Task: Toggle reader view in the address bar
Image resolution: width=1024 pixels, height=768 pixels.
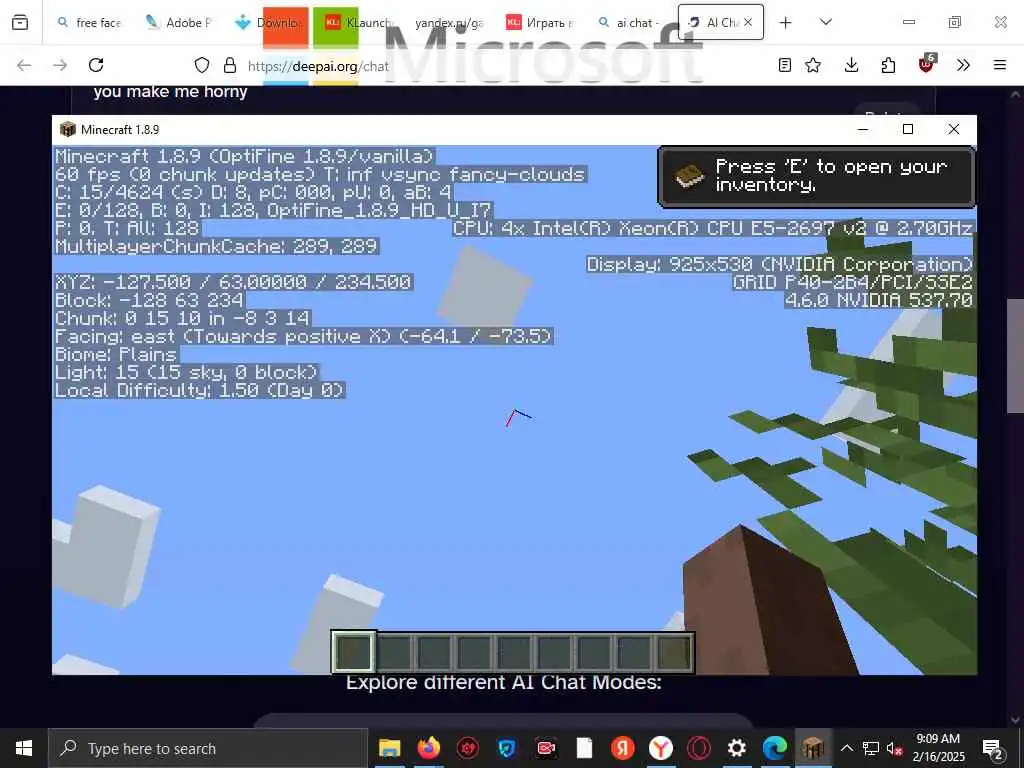Action: [785, 65]
